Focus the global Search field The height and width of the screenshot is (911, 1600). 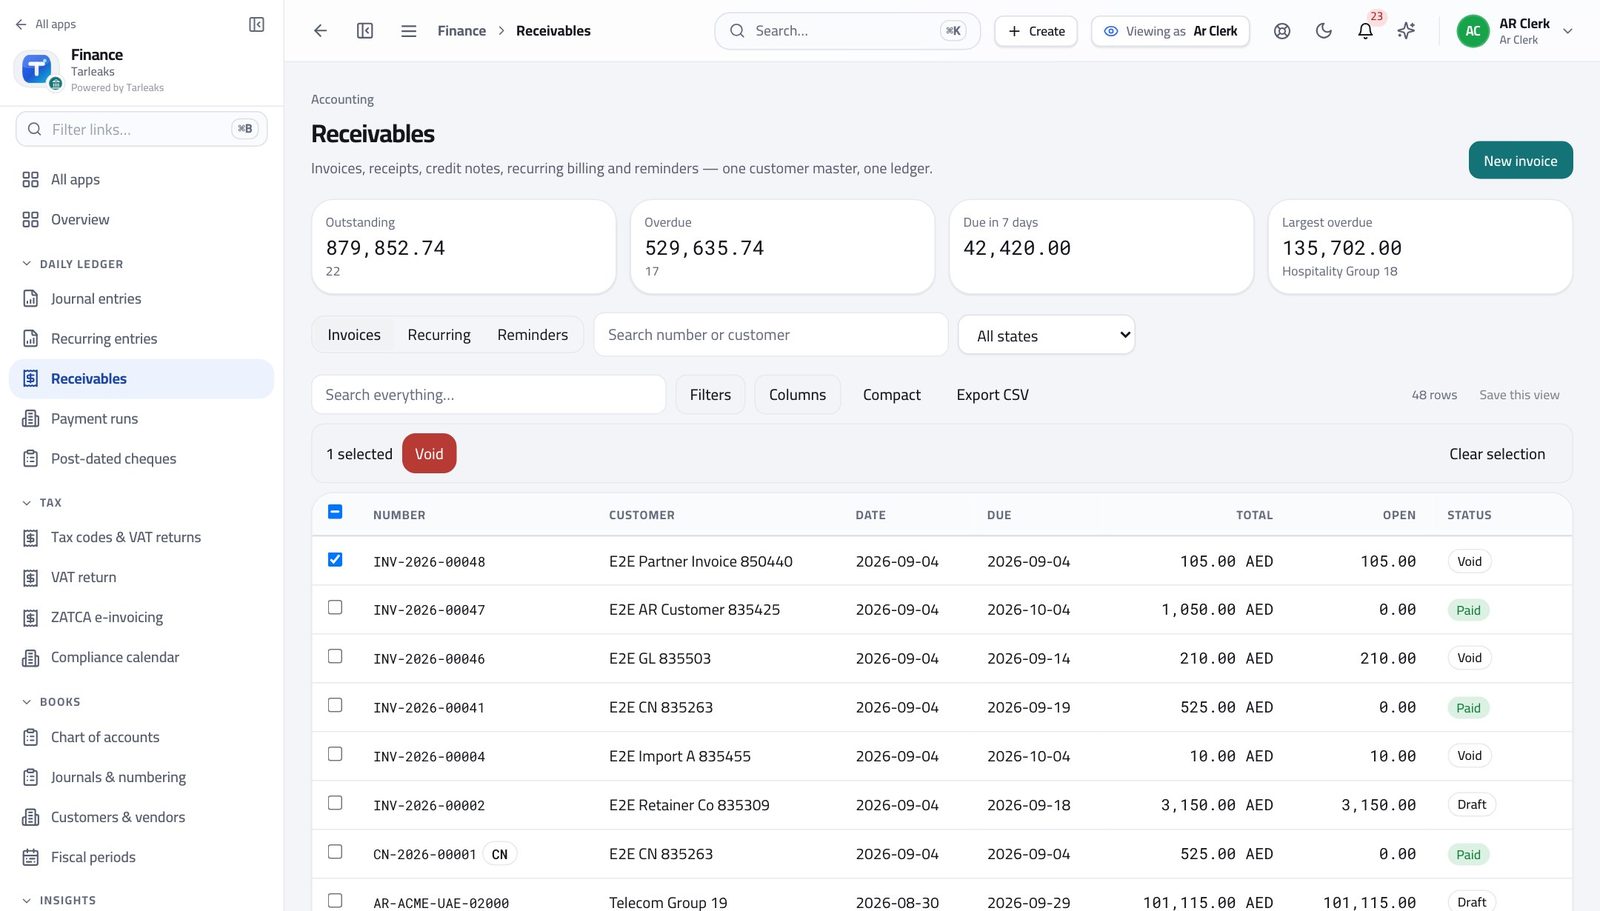tap(847, 31)
